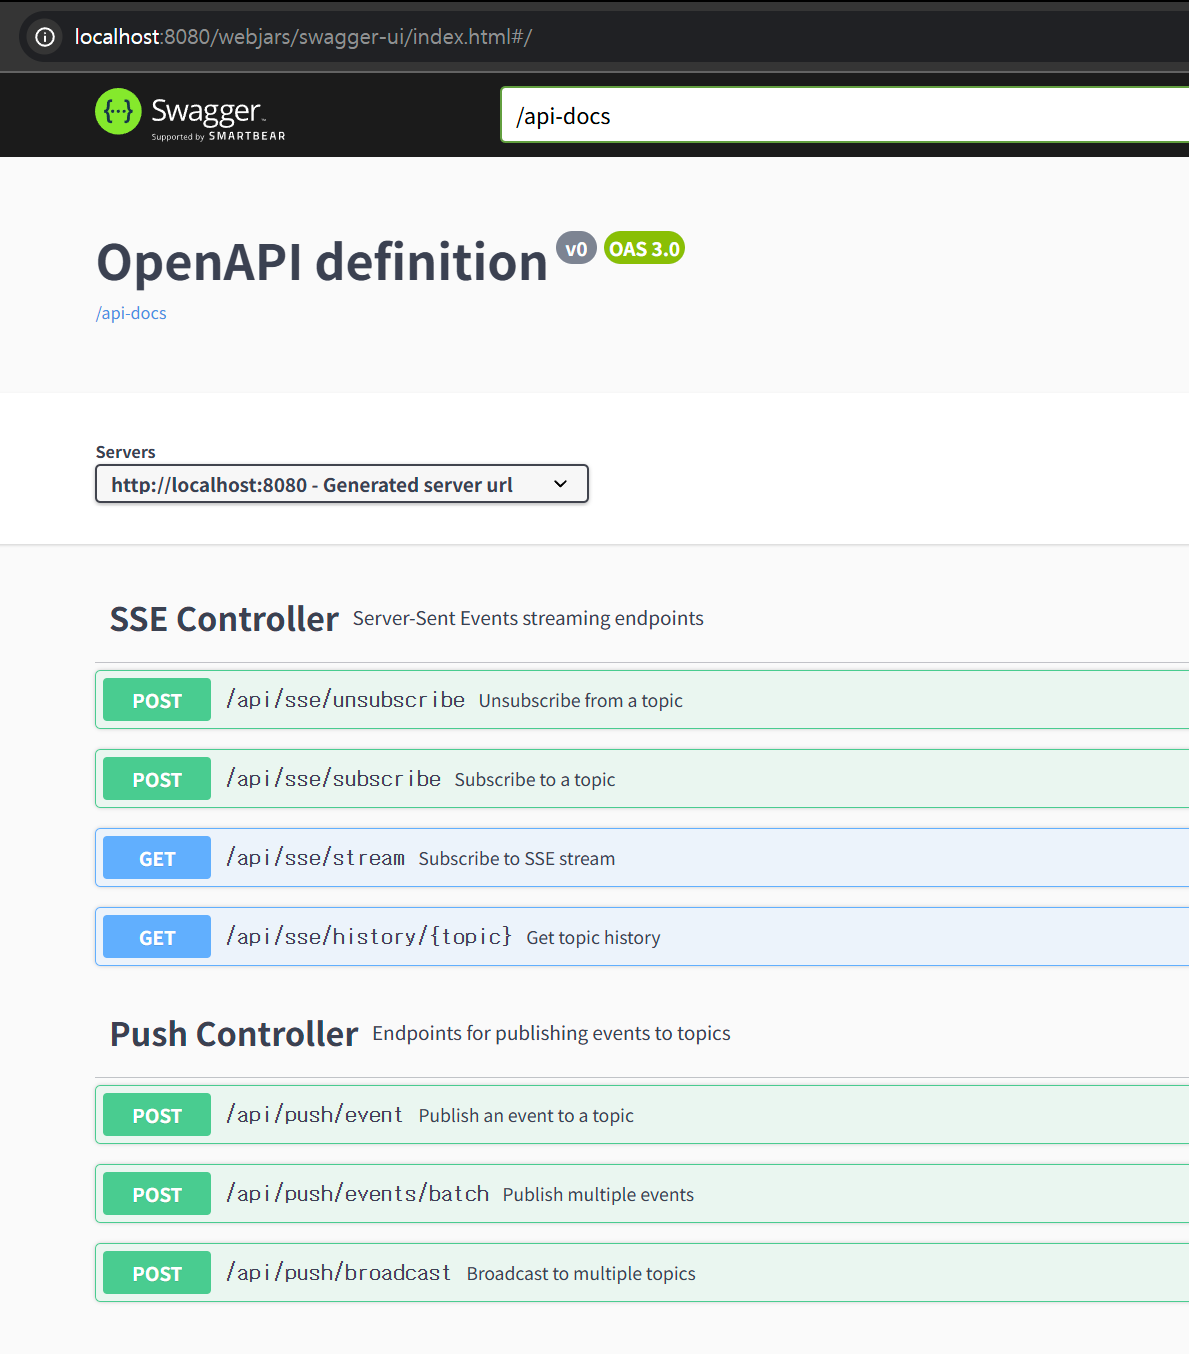This screenshot has width=1189, height=1354.
Task: Collapse the SSE Controller section
Action: click(x=224, y=619)
